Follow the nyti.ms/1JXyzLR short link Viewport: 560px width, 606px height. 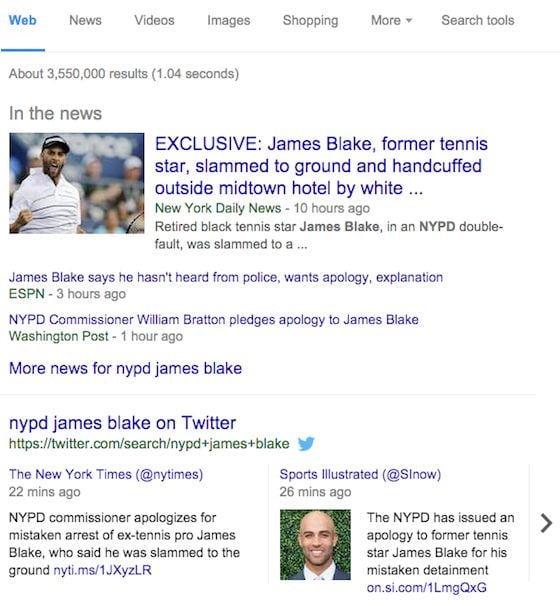pos(102,570)
